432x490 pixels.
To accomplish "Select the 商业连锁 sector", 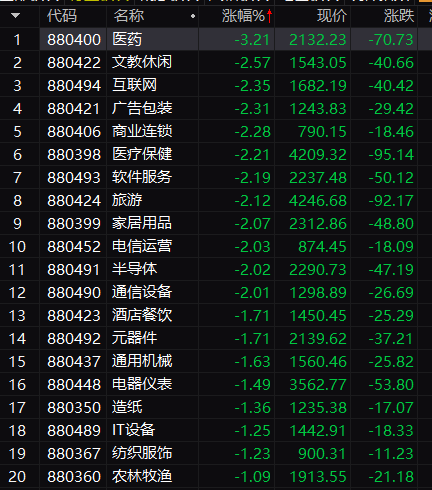I will point(142,131).
